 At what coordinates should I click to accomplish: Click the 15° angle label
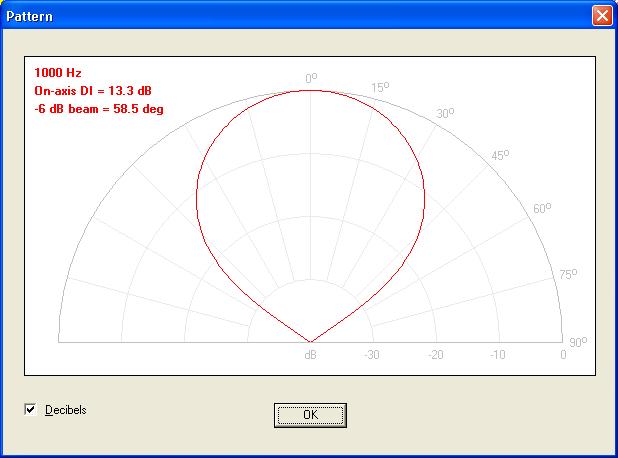[x=380, y=87]
